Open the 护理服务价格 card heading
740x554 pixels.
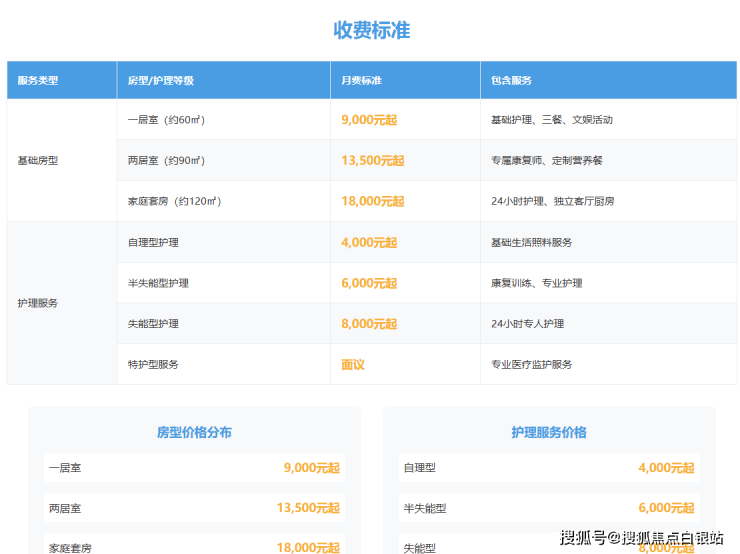(x=549, y=432)
